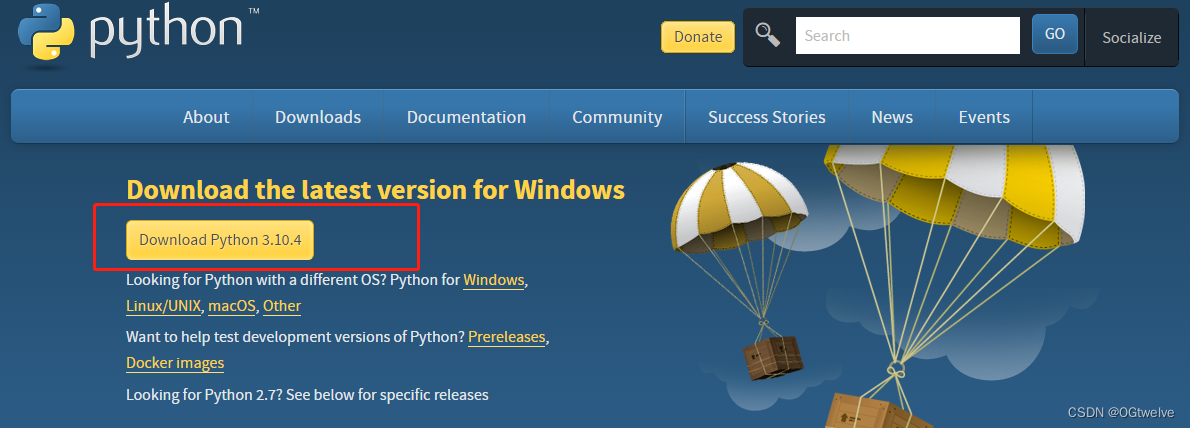
Task: Open the Downloads menu
Action: click(x=318, y=117)
